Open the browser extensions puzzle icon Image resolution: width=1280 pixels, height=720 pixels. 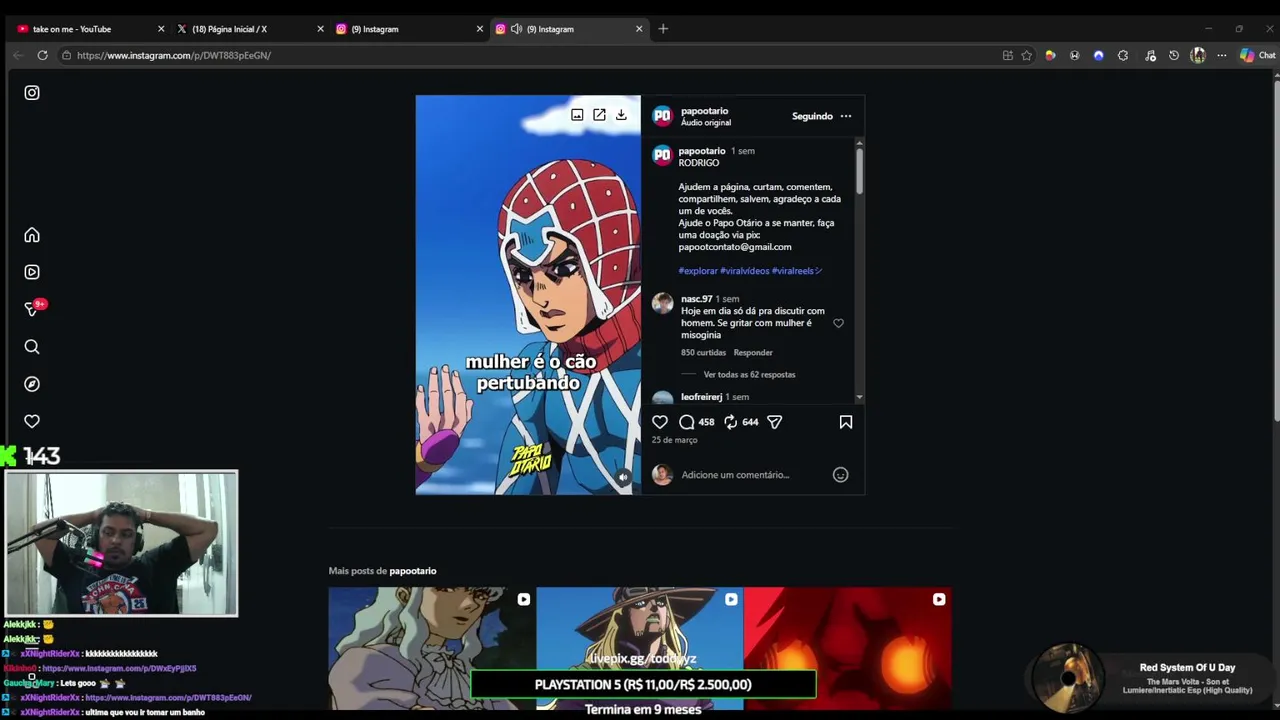1123,55
